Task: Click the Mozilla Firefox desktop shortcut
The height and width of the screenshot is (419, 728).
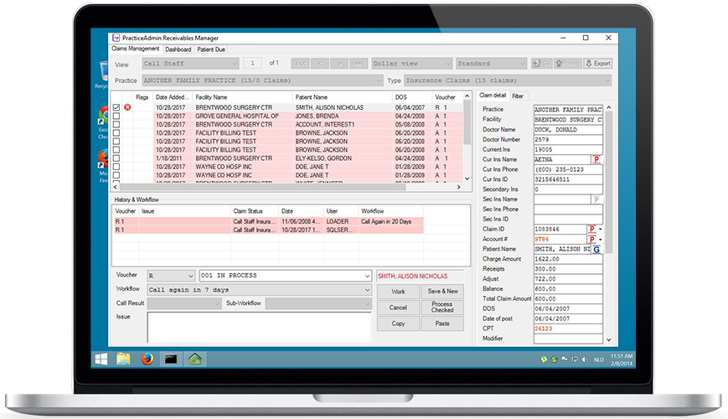Action: [x=103, y=165]
